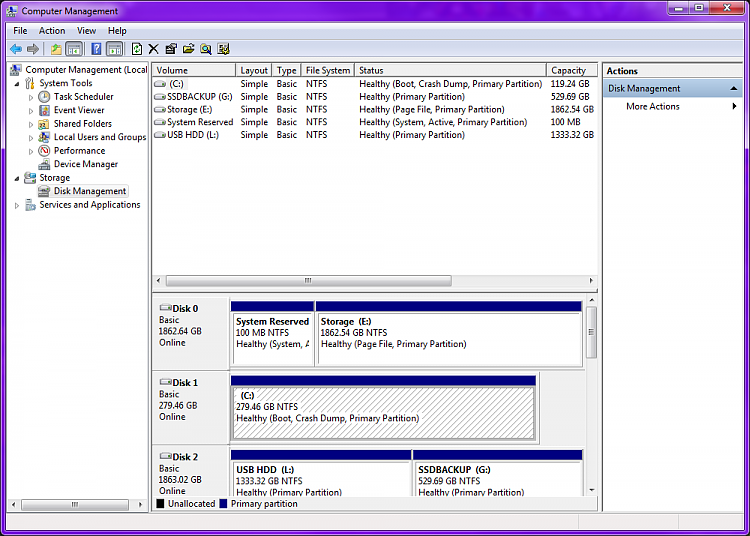Image resolution: width=750 pixels, height=536 pixels.
Task: Open the Help menu
Action: (x=117, y=31)
